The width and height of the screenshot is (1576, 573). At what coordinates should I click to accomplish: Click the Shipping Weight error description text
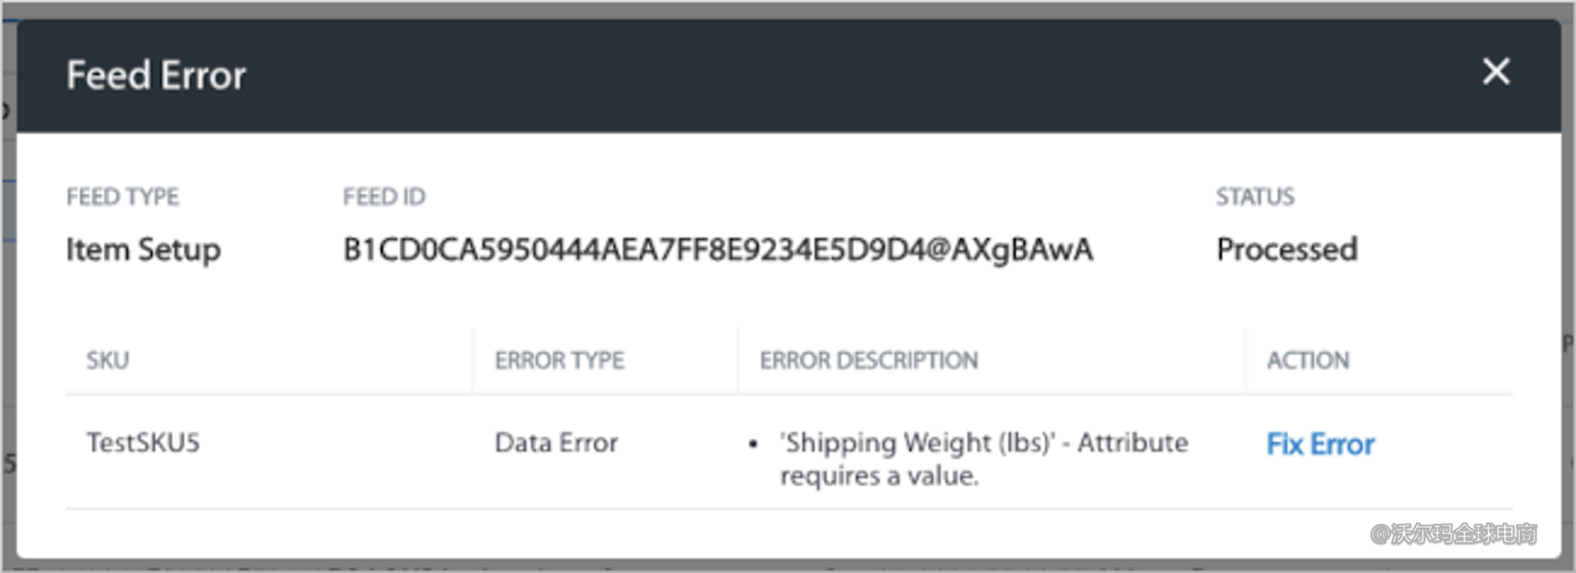tap(984, 443)
